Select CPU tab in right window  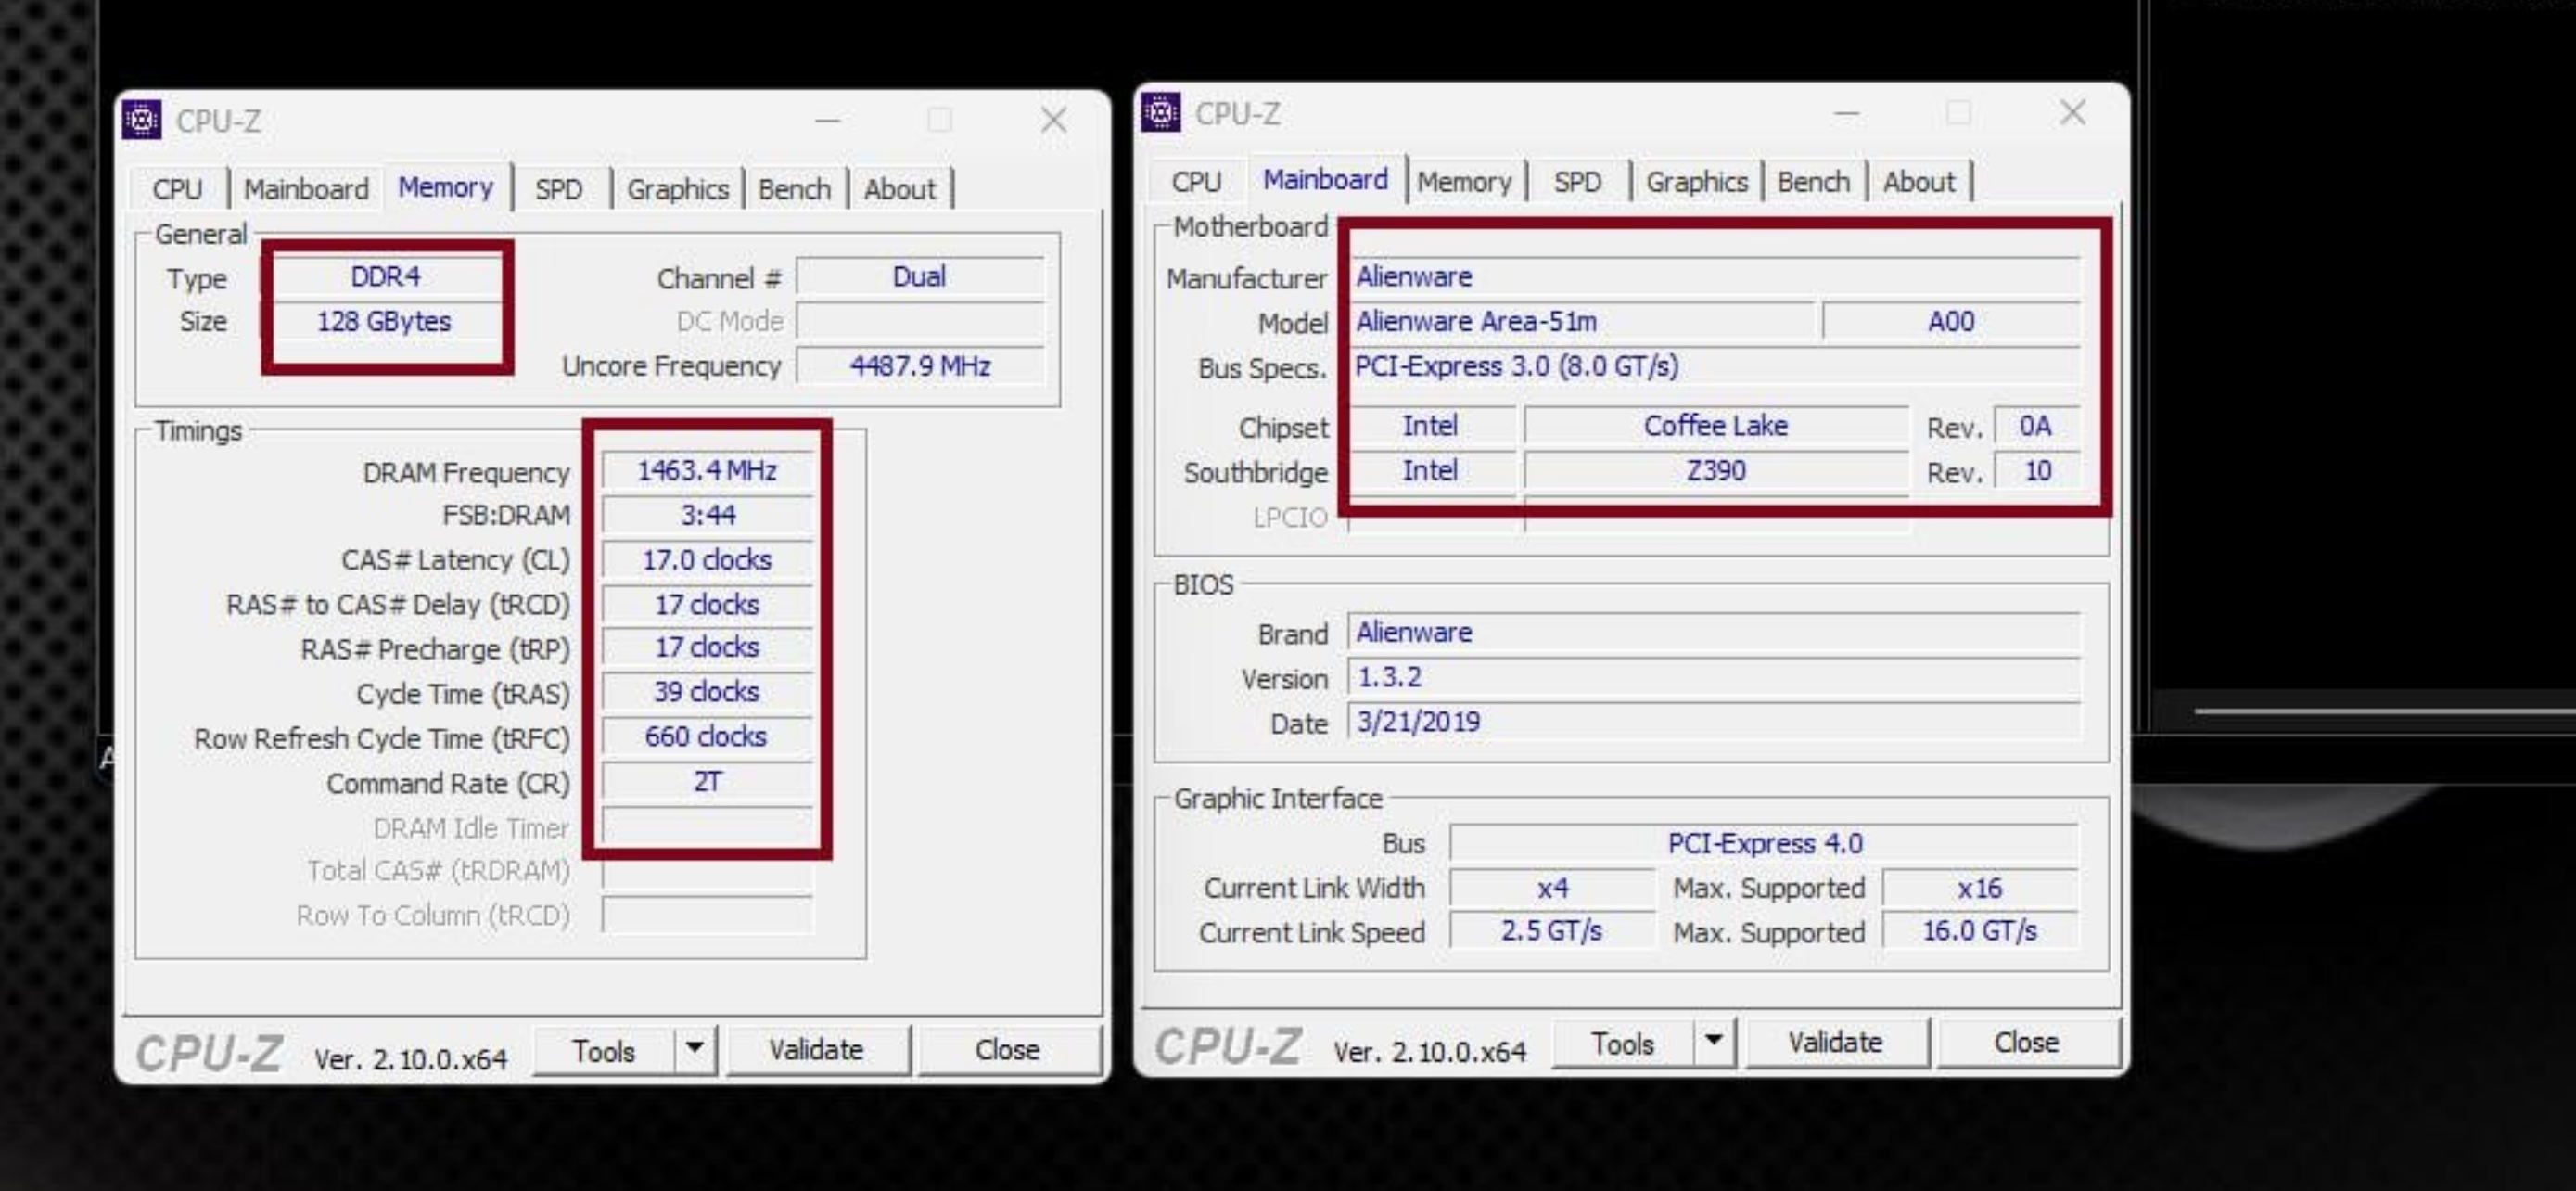pos(1196,182)
